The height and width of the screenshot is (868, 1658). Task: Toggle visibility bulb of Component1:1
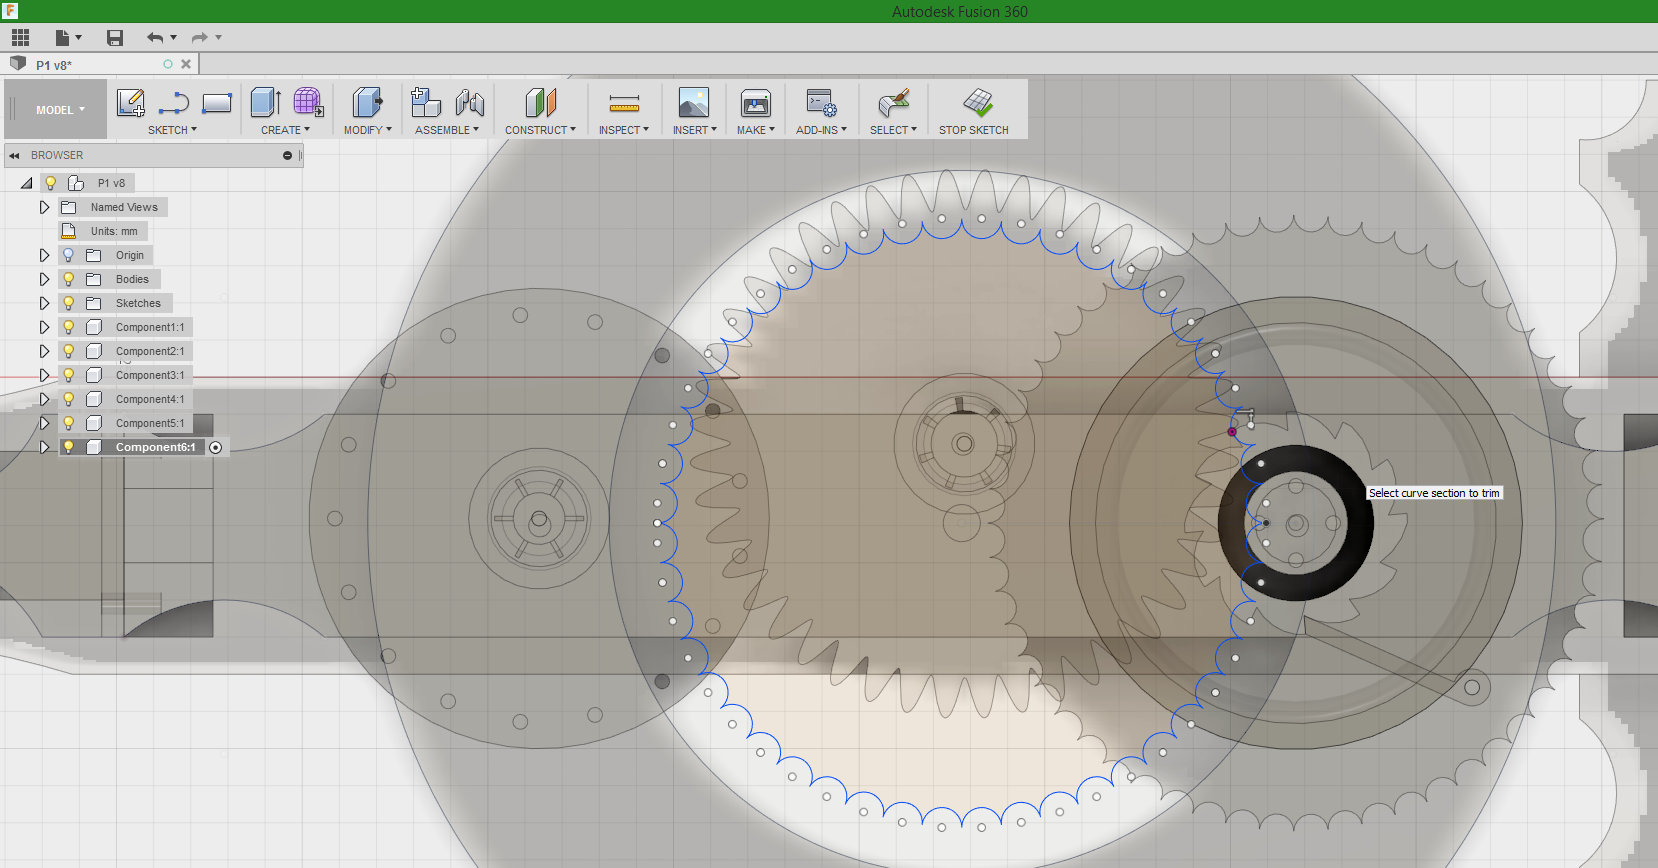click(69, 327)
